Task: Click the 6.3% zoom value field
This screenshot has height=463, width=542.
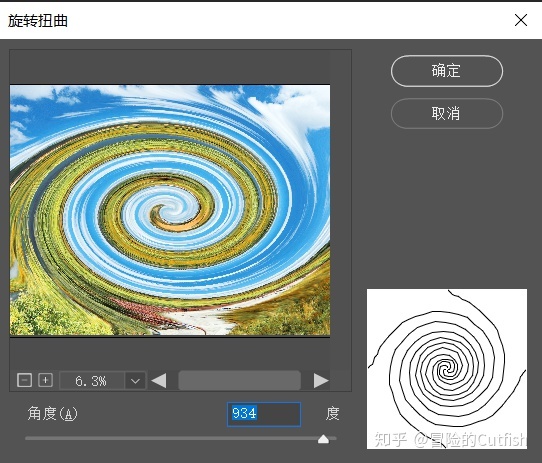Action: [92, 381]
